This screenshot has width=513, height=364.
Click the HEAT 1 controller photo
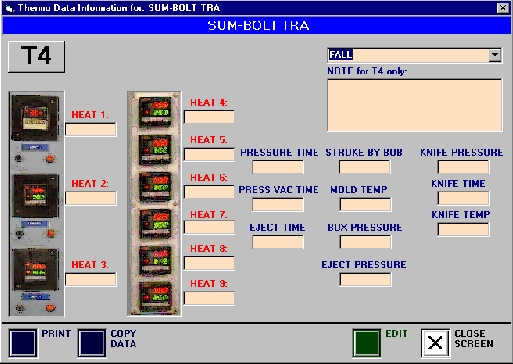pyautogui.click(x=35, y=118)
